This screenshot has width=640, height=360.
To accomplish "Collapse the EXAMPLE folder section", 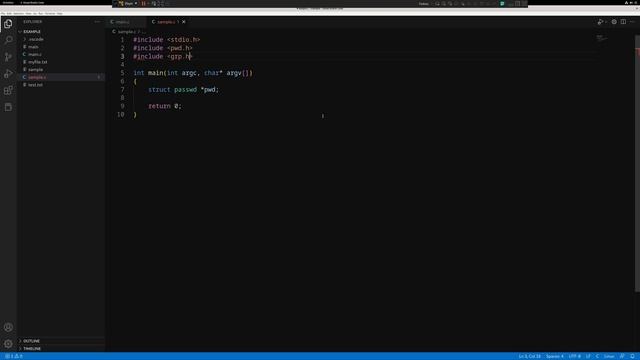I will point(32,31).
